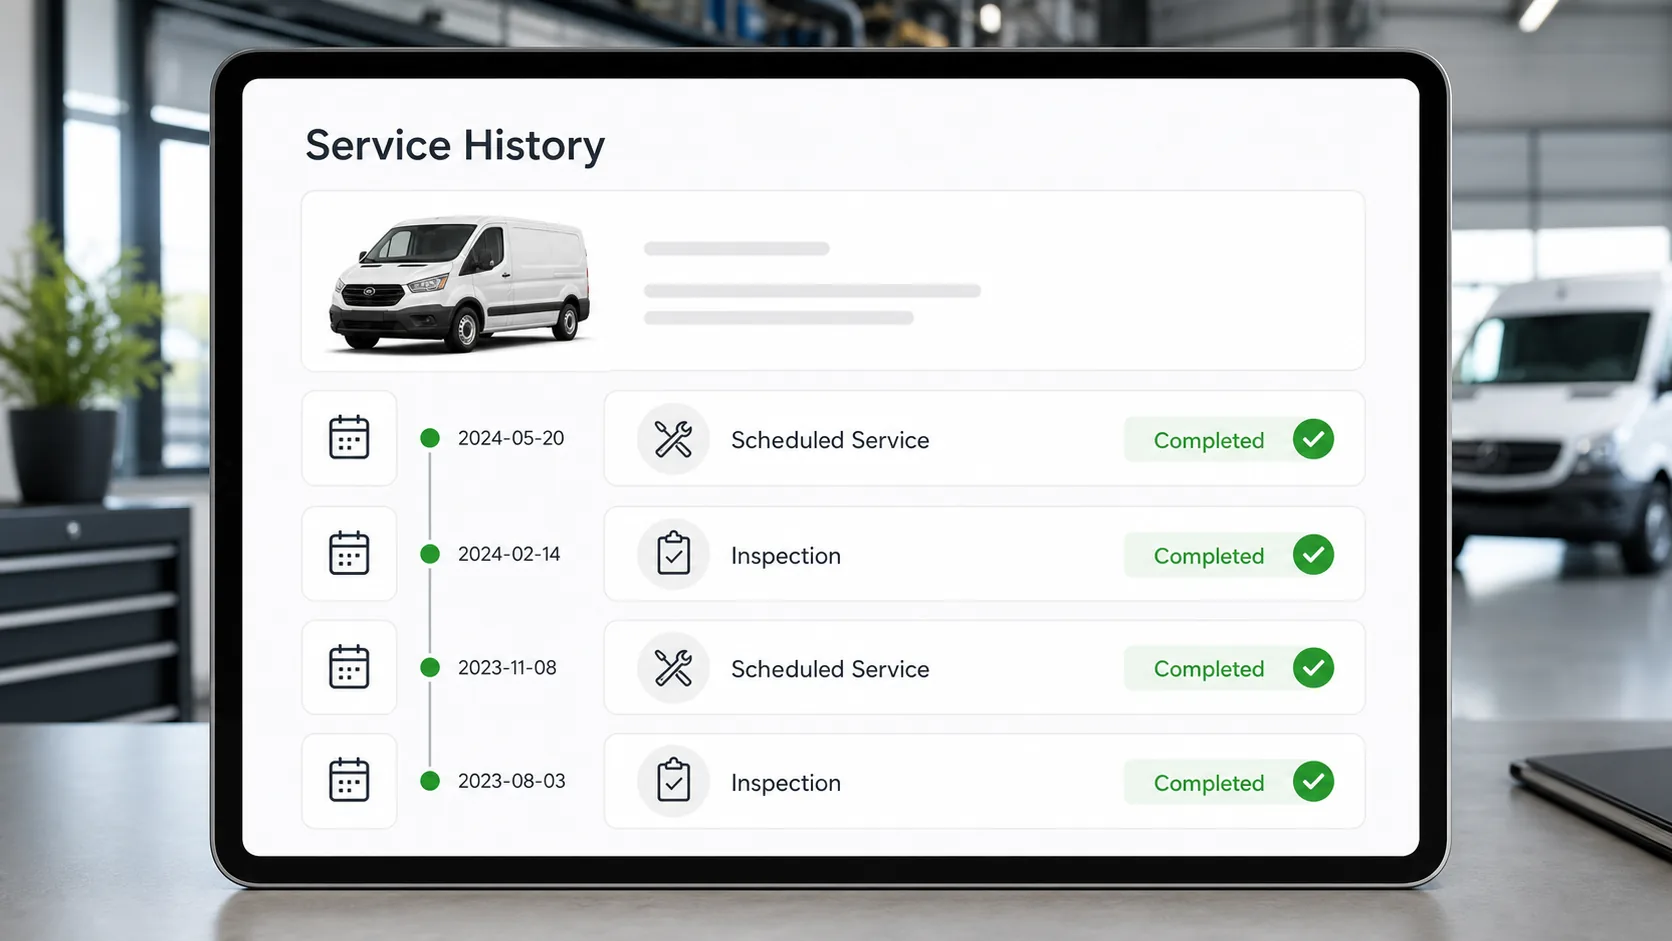The image size is (1672, 941).
Task: Click the green checkmark on the 2023-11-08 row
Action: 1313,668
